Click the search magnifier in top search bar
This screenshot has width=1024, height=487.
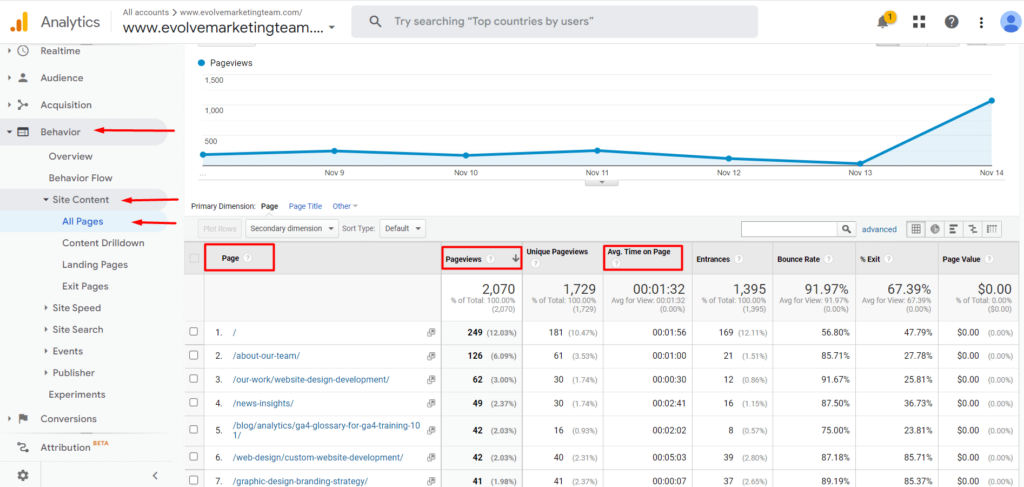coord(375,22)
